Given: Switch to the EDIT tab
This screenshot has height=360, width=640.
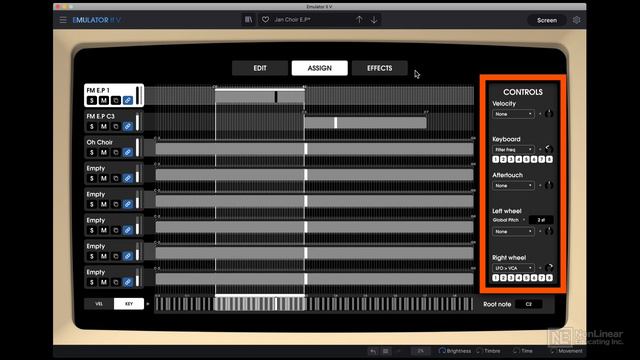Looking at the screenshot, I should (x=260, y=68).
